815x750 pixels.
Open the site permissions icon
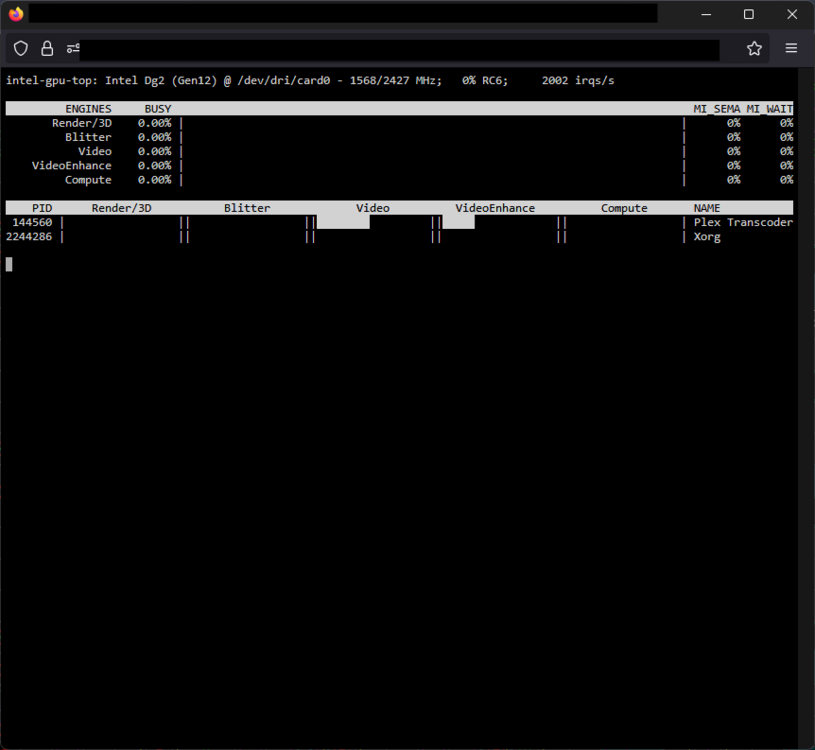[x=73, y=48]
